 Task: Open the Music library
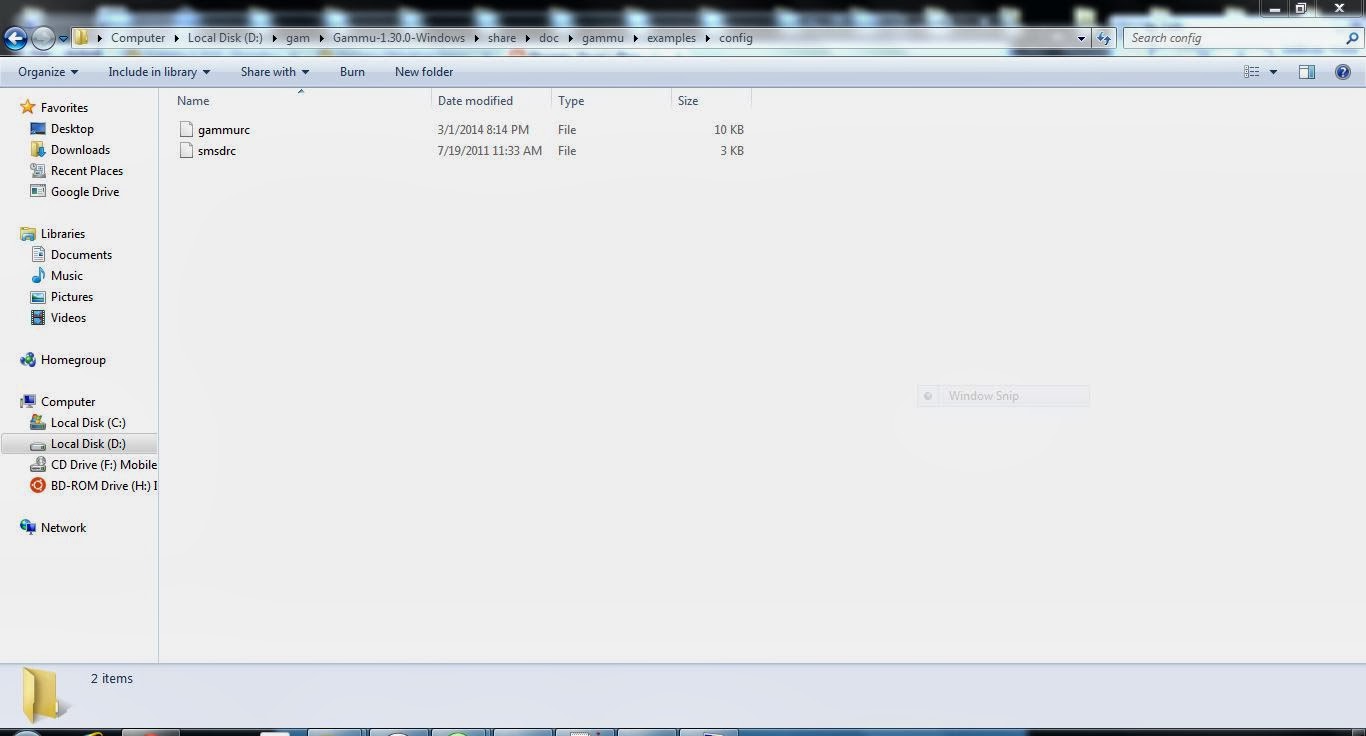67,276
